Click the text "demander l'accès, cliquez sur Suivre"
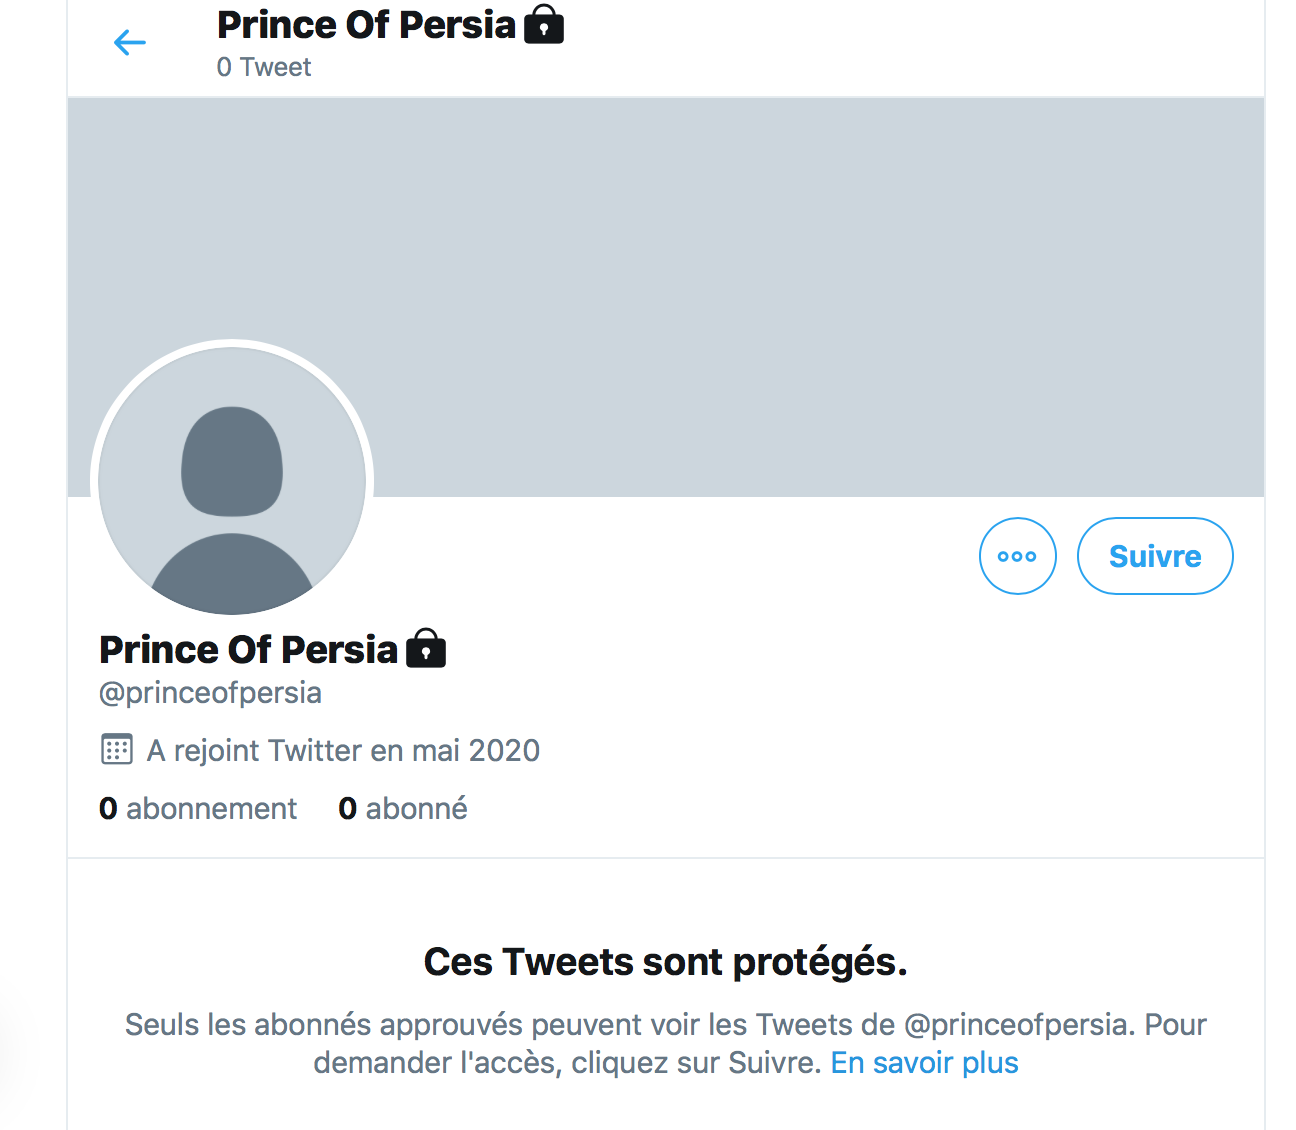This screenshot has width=1296, height=1130. pyautogui.click(x=567, y=1062)
